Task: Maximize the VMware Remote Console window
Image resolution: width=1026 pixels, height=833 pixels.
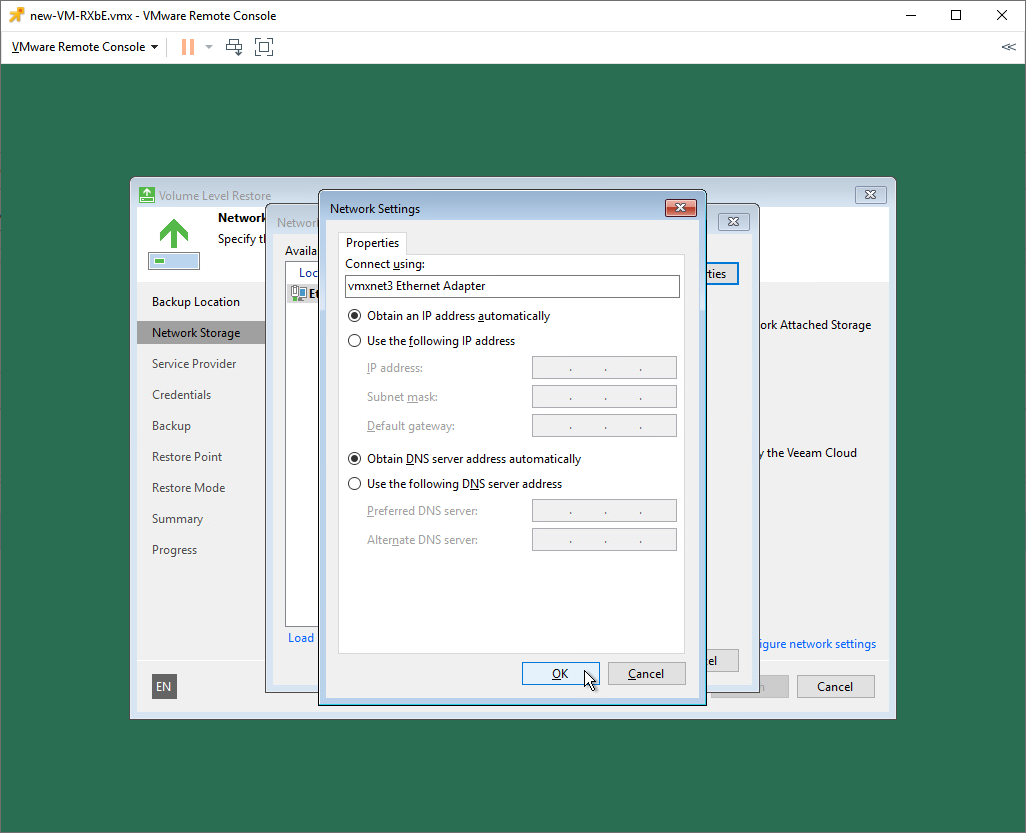Action: (x=956, y=15)
